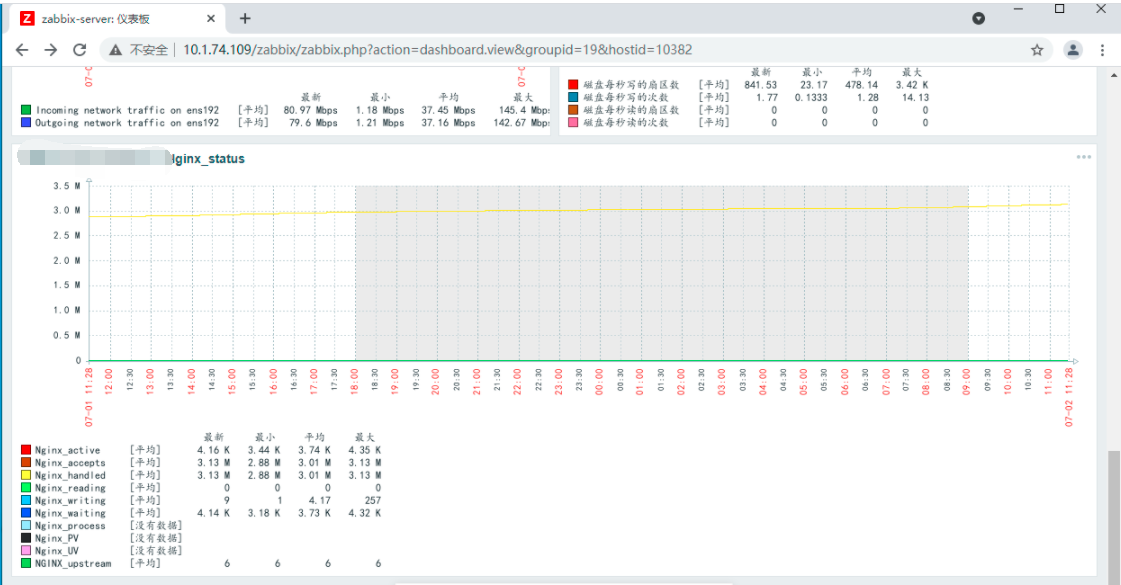The width and height of the screenshot is (1121, 585).
Task: Click the browser forward arrow
Action: click(51, 49)
